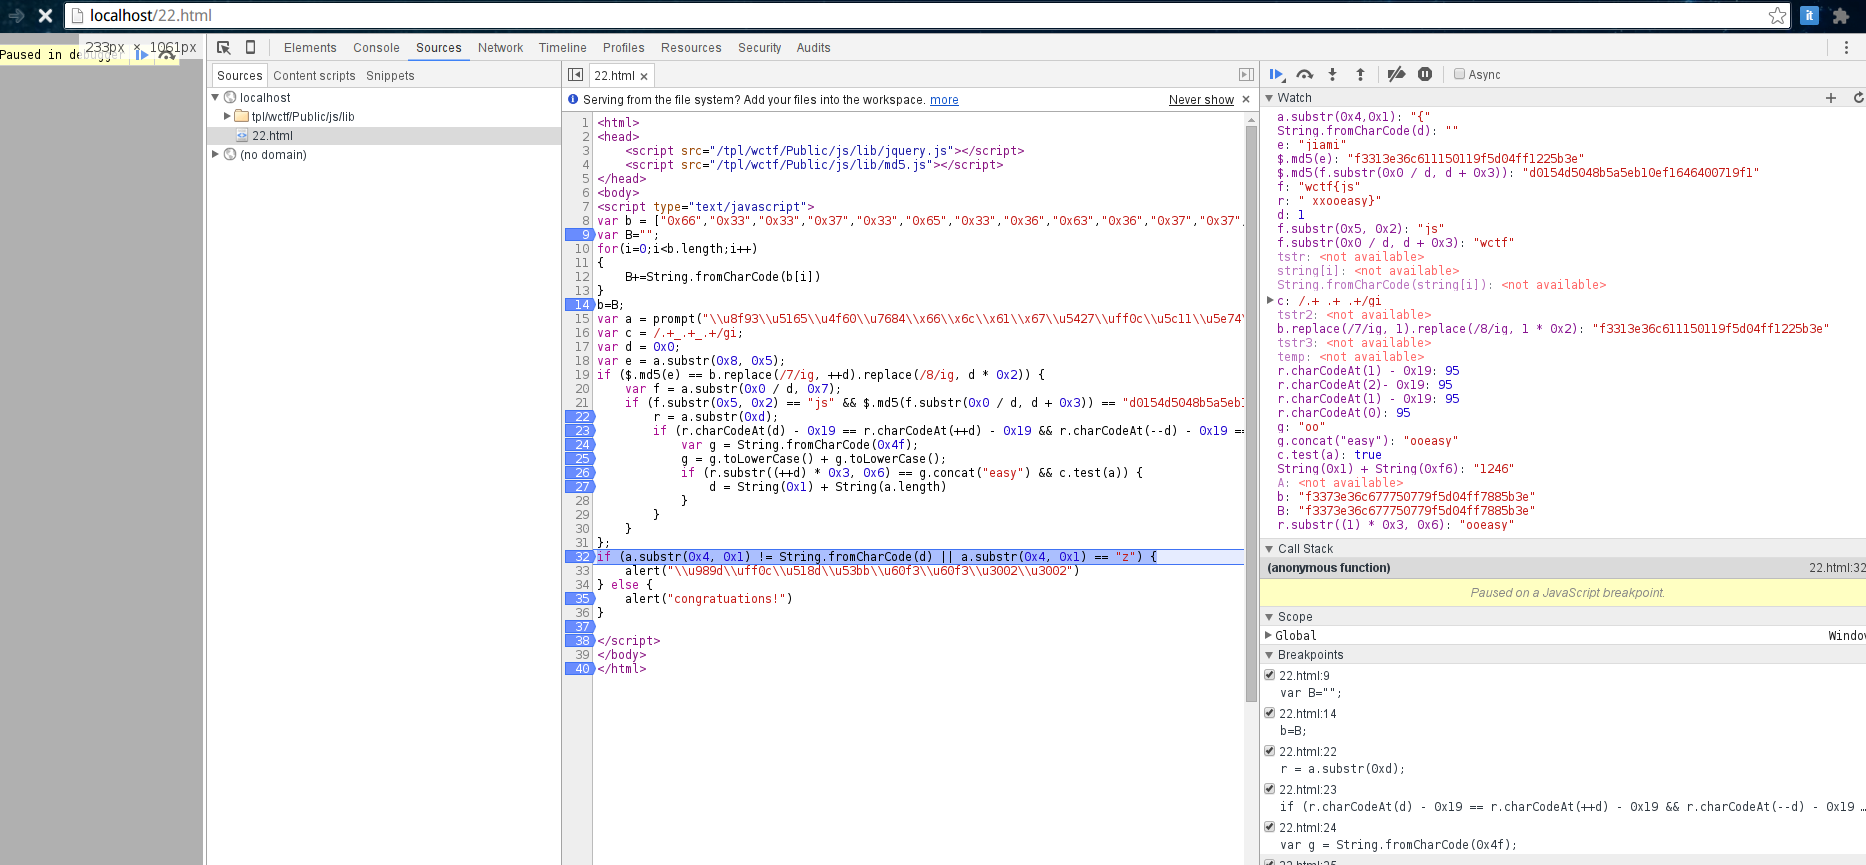
Task: Collapse the Watch section
Action: 1269,98
